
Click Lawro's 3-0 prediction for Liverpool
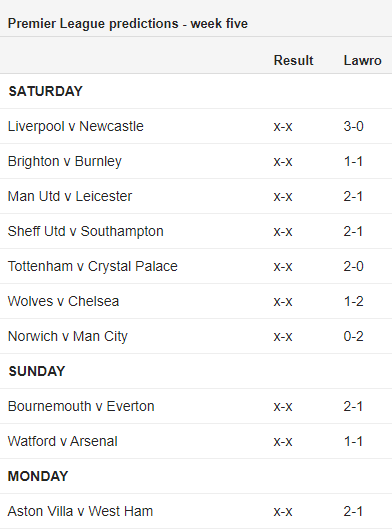354,127
